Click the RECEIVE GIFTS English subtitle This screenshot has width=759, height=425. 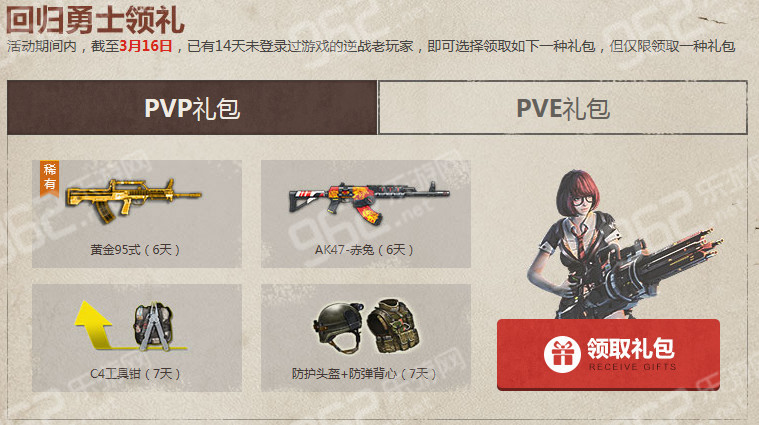pyautogui.click(x=632, y=367)
